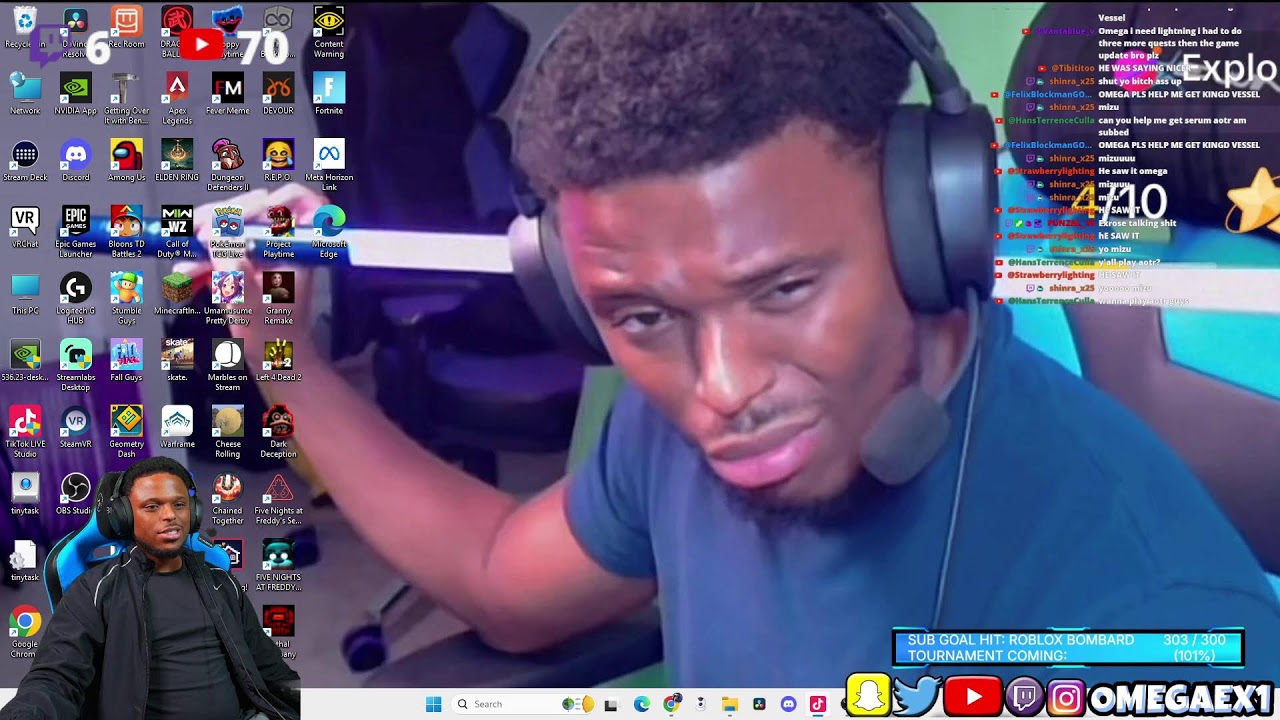Screen dimensions: 1280x720
Task: Open the R.E.P.O. game shortcut
Action: pyautogui.click(x=278, y=160)
